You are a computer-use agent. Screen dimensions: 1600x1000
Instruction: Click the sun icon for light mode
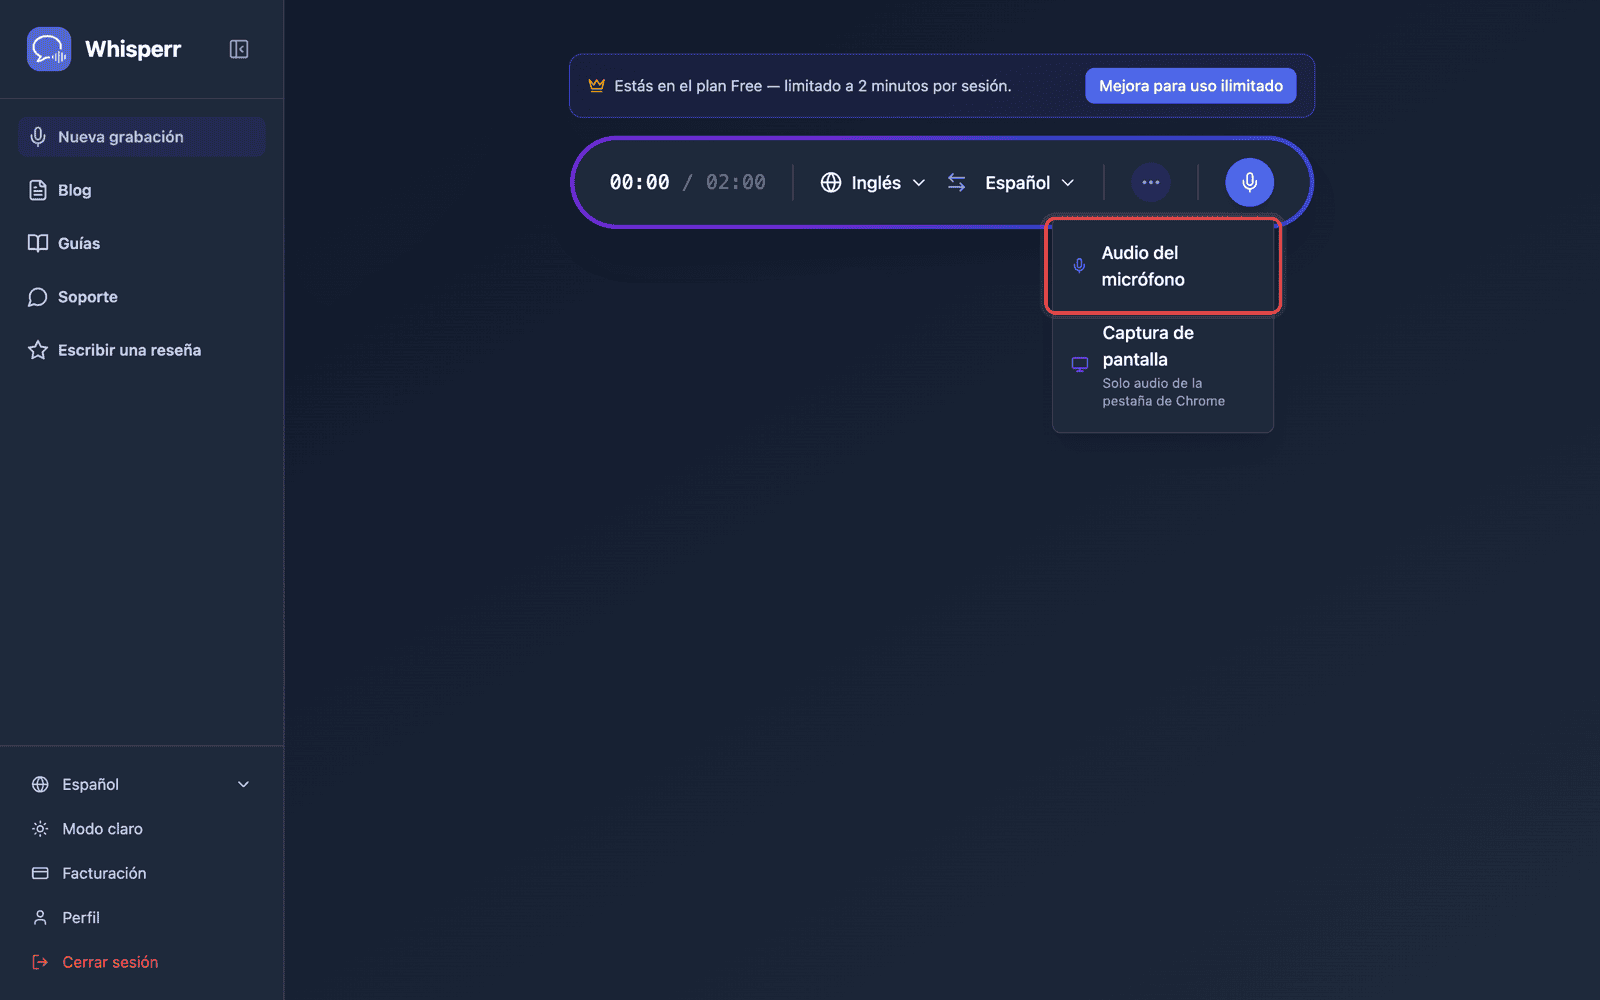(x=40, y=829)
